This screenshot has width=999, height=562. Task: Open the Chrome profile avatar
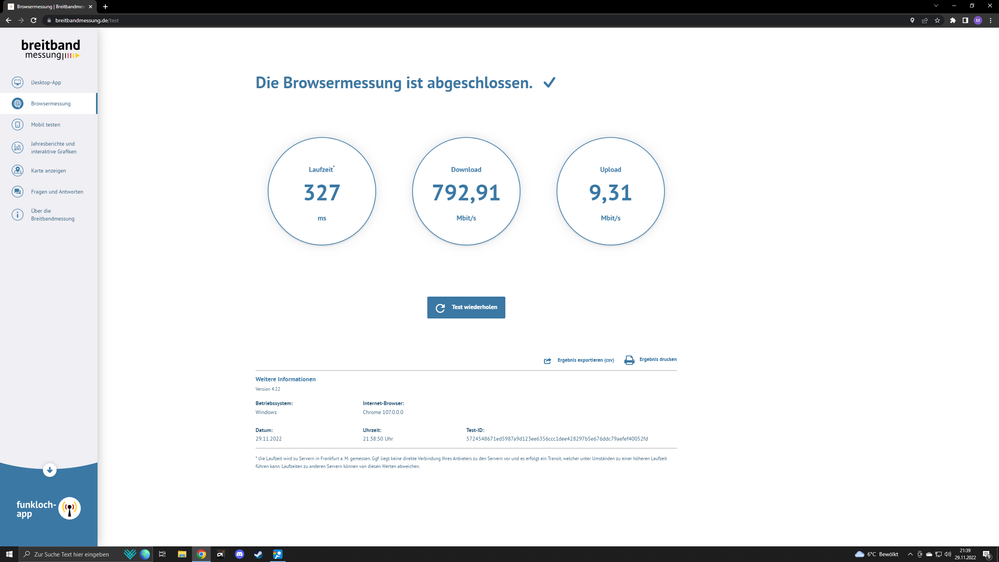[978, 20]
